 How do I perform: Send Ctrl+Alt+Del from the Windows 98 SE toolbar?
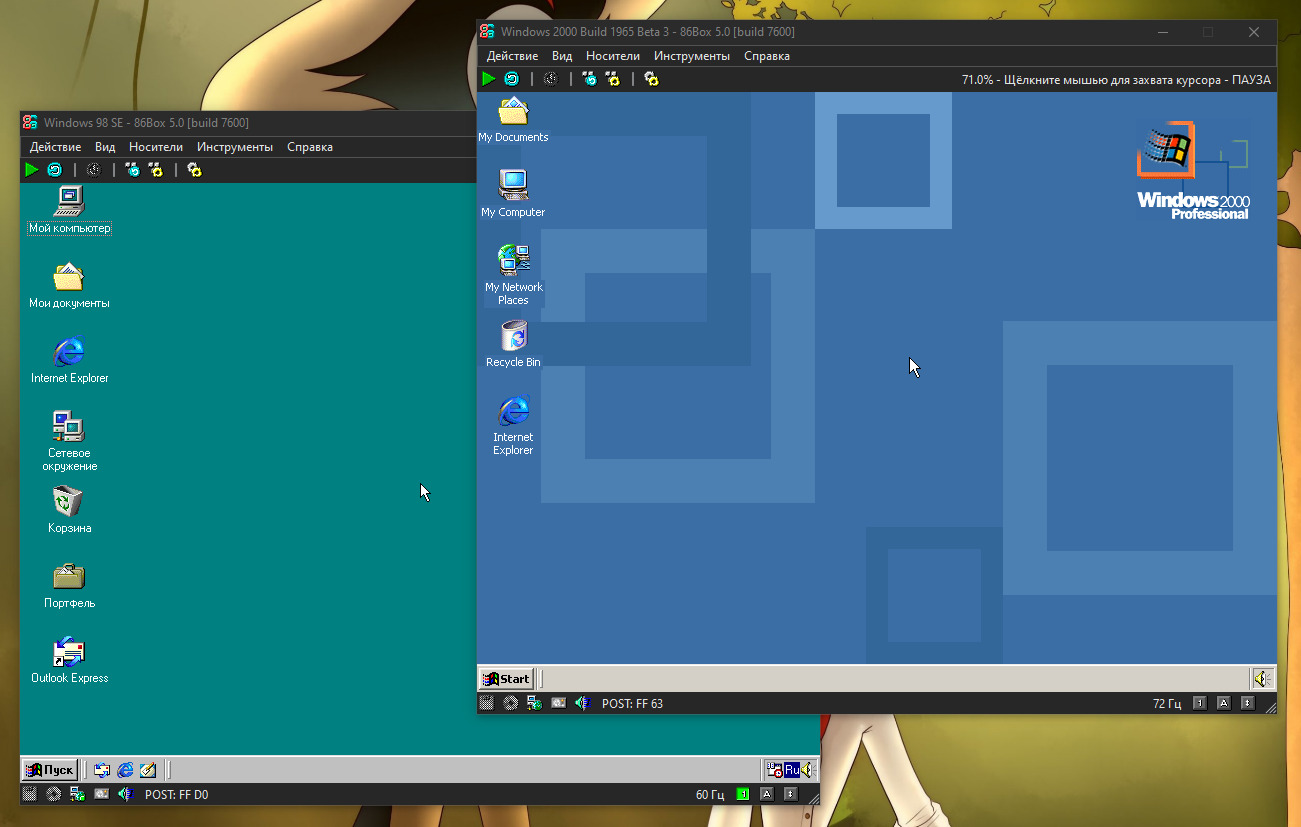point(132,170)
